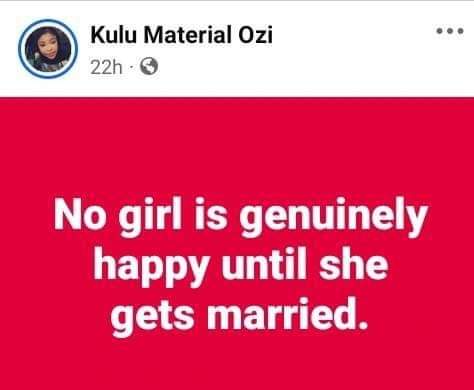This screenshot has width=474, height=390.
Task: Visit Kulu Material Ozi's profile name link
Action: click(x=181, y=35)
